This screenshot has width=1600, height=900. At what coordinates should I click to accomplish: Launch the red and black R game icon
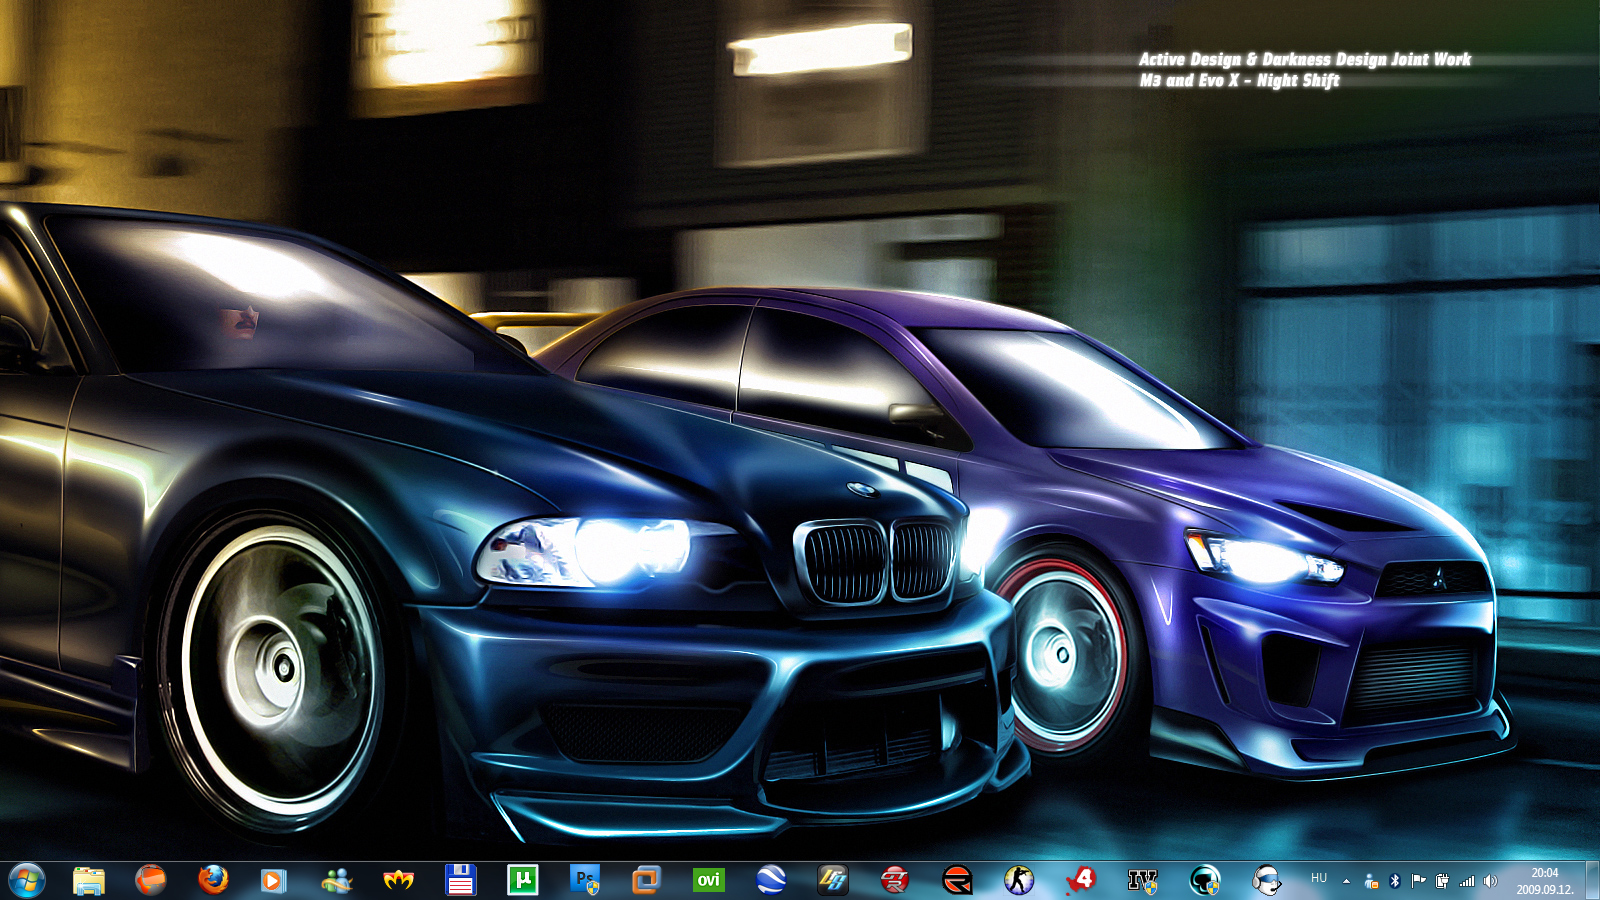coord(957,880)
